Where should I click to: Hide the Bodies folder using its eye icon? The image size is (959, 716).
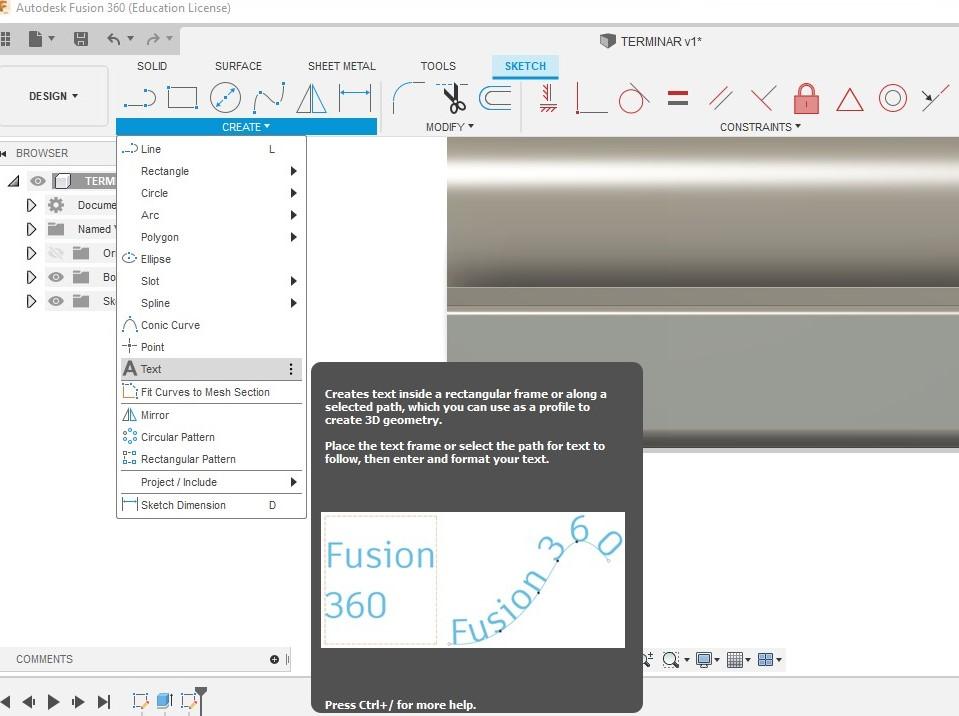56,277
